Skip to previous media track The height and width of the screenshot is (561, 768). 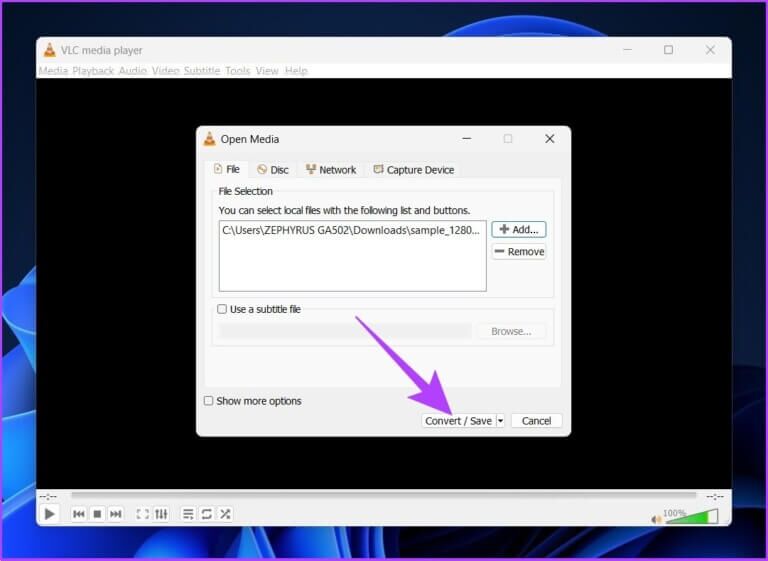tap(78, 514)
